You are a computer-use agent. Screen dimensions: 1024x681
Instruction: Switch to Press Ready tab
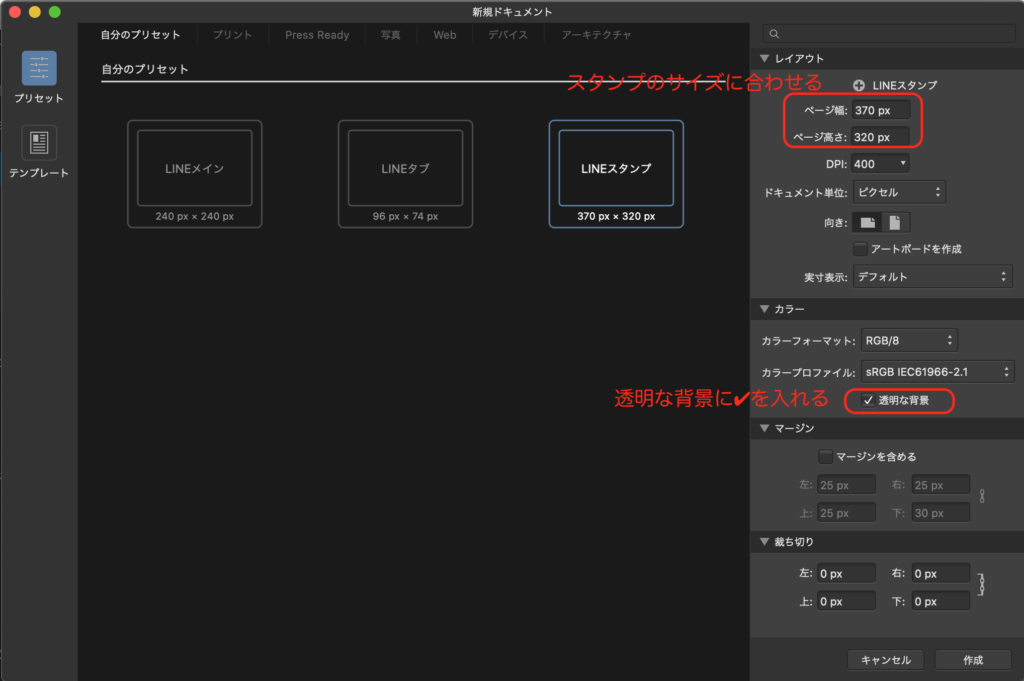[317, 35]
